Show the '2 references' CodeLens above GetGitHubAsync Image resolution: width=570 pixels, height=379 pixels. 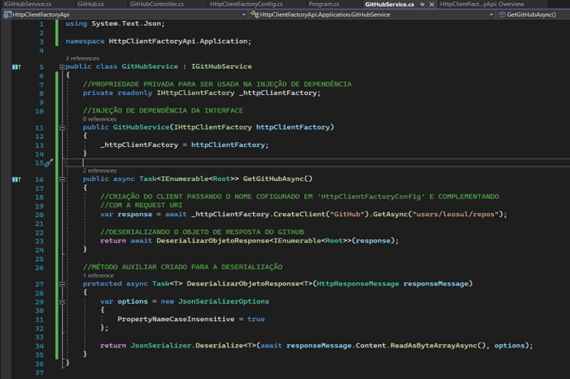pos(99,171)
